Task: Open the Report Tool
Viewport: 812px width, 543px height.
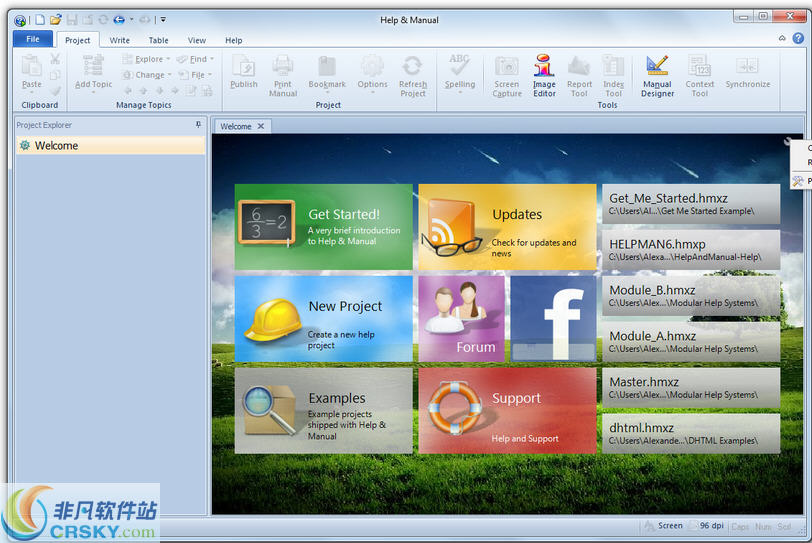Action: pos(579,75)
